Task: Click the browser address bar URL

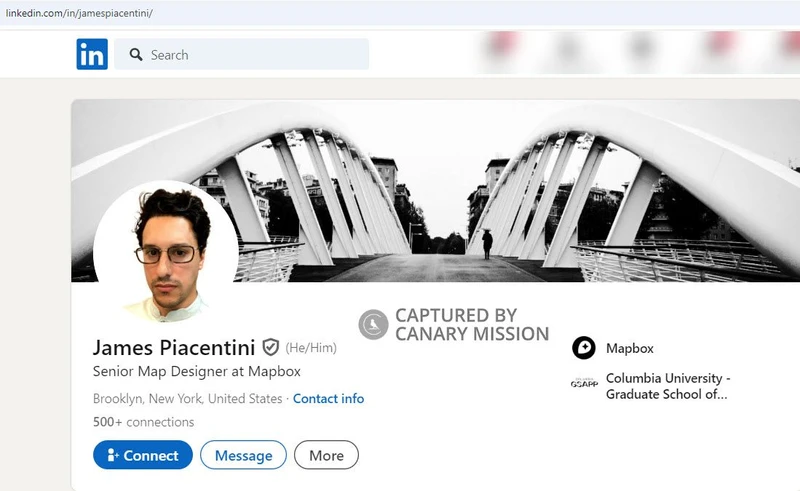Action: [79, 13]
